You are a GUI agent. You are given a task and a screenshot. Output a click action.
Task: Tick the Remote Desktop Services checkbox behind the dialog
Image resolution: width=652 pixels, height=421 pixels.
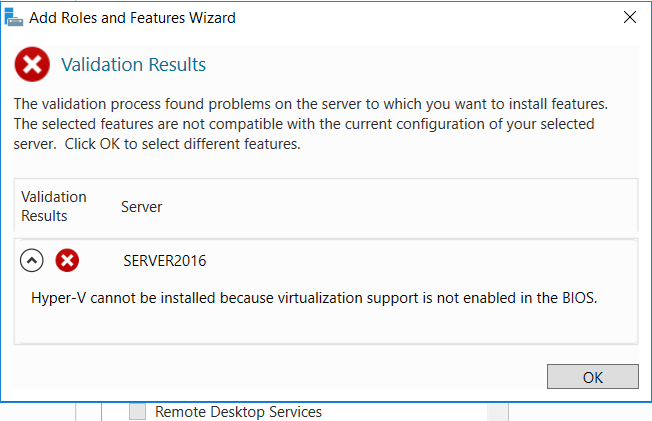[x=138, y=412]
